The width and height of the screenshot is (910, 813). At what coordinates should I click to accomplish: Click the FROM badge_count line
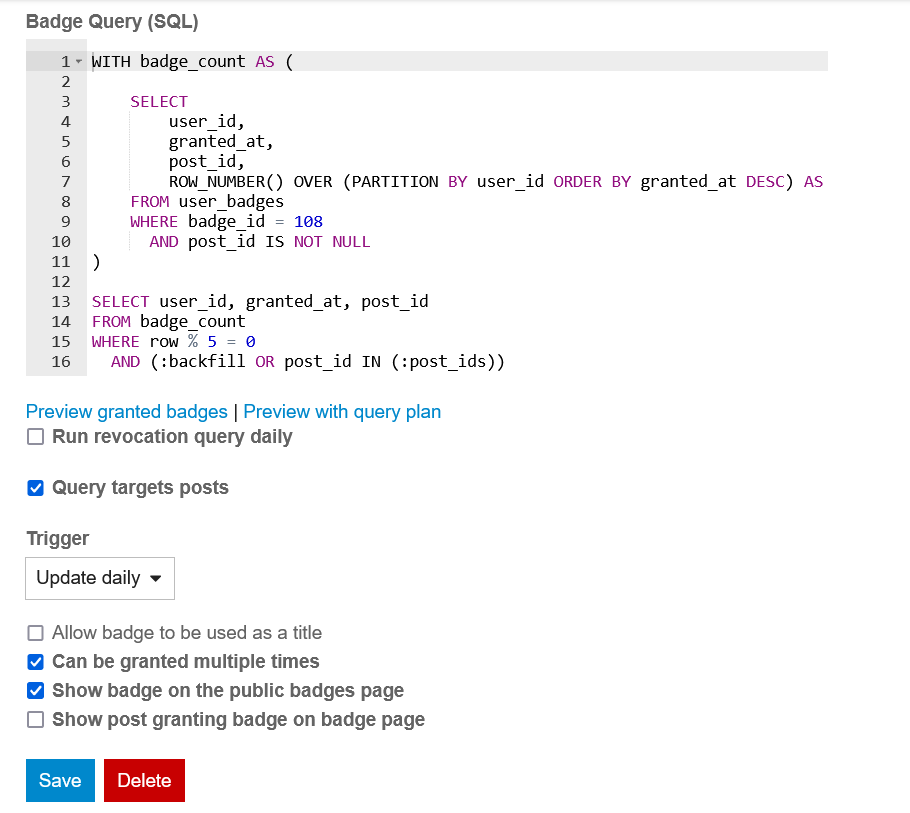169,321
